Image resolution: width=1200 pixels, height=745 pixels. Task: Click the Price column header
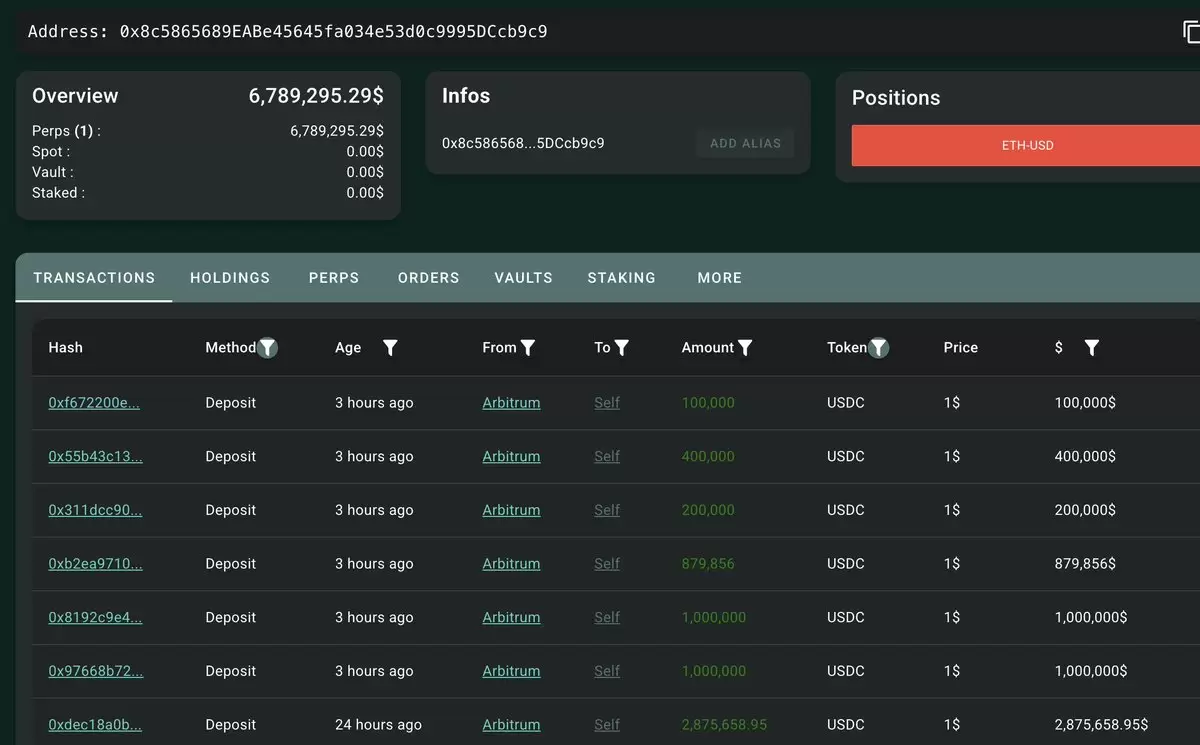point(961,348)
